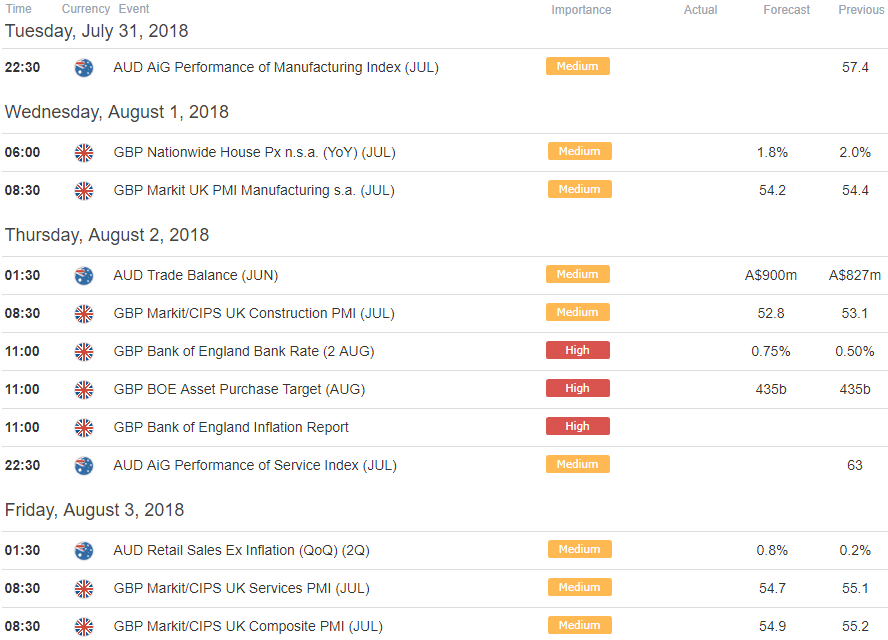This screenshot has height=640, width=888.
Task: Open GBP Markit/CIPS UK Construction PMI event
Action: coord(254,313)
